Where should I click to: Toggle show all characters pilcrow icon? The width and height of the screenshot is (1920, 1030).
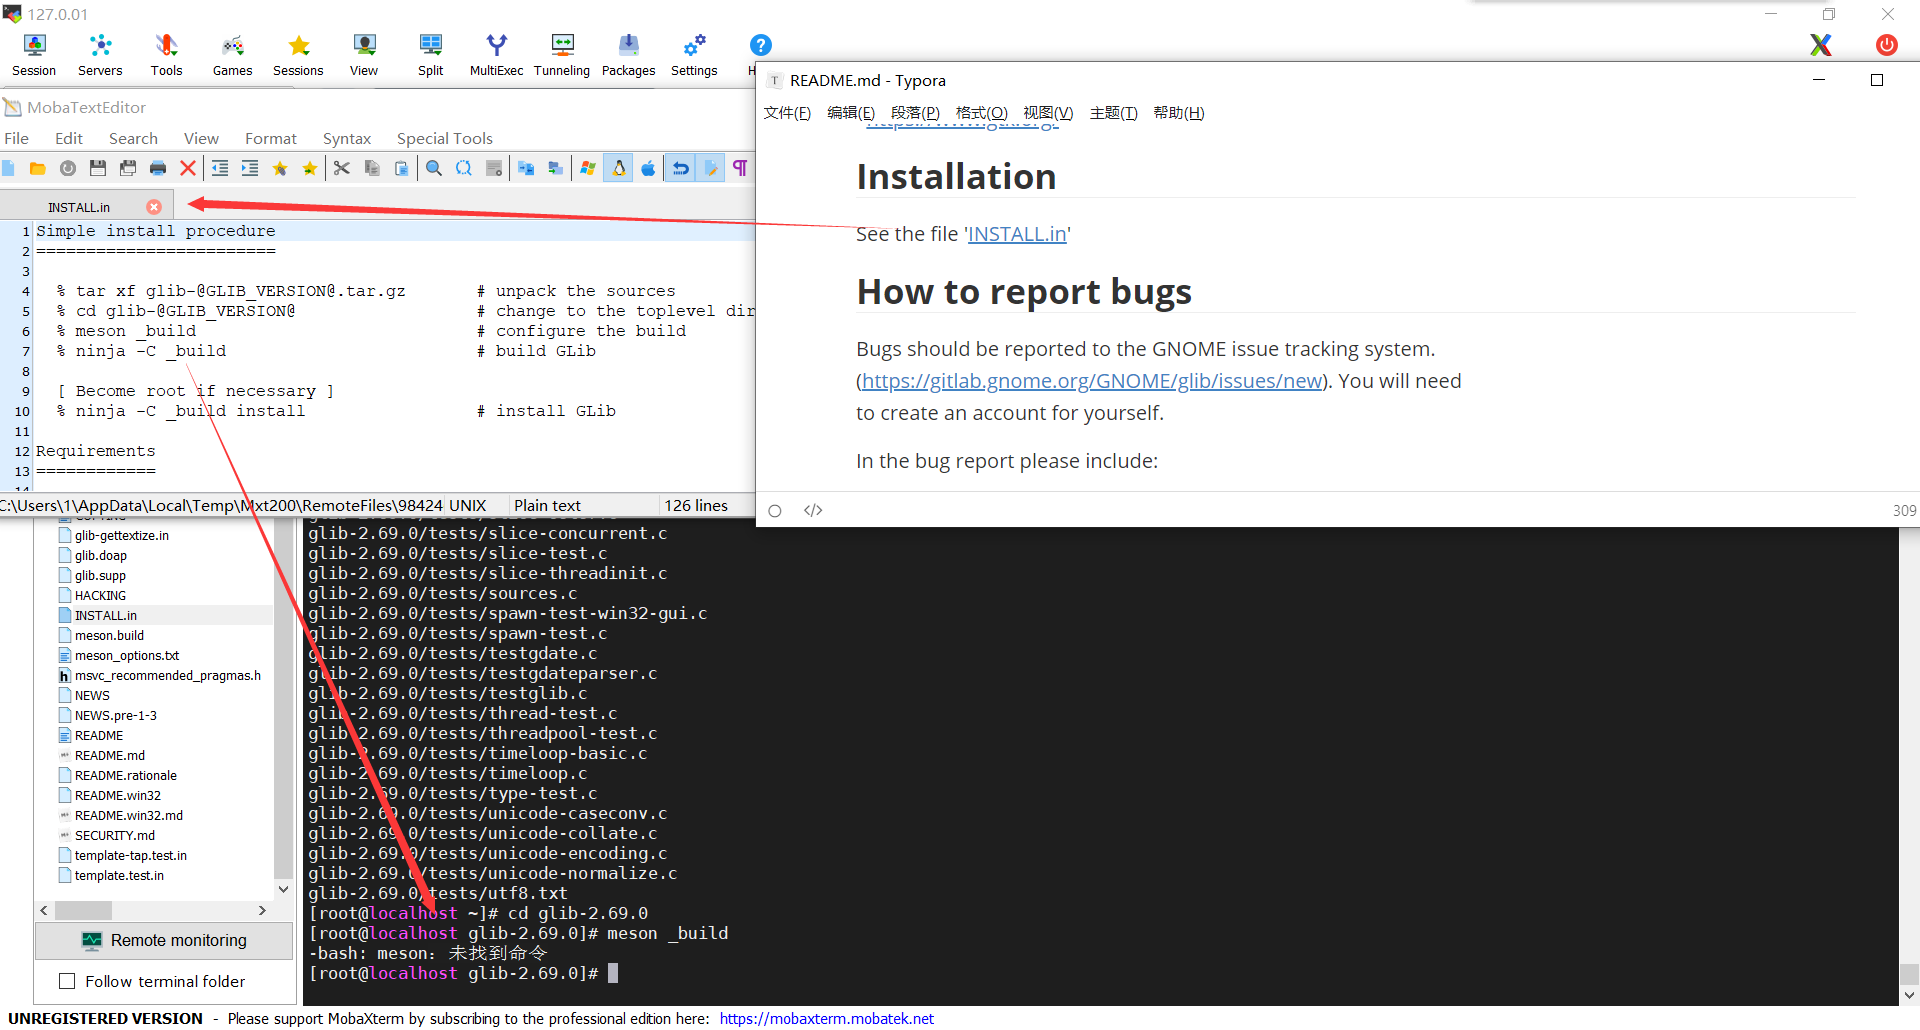click(740, 168)
